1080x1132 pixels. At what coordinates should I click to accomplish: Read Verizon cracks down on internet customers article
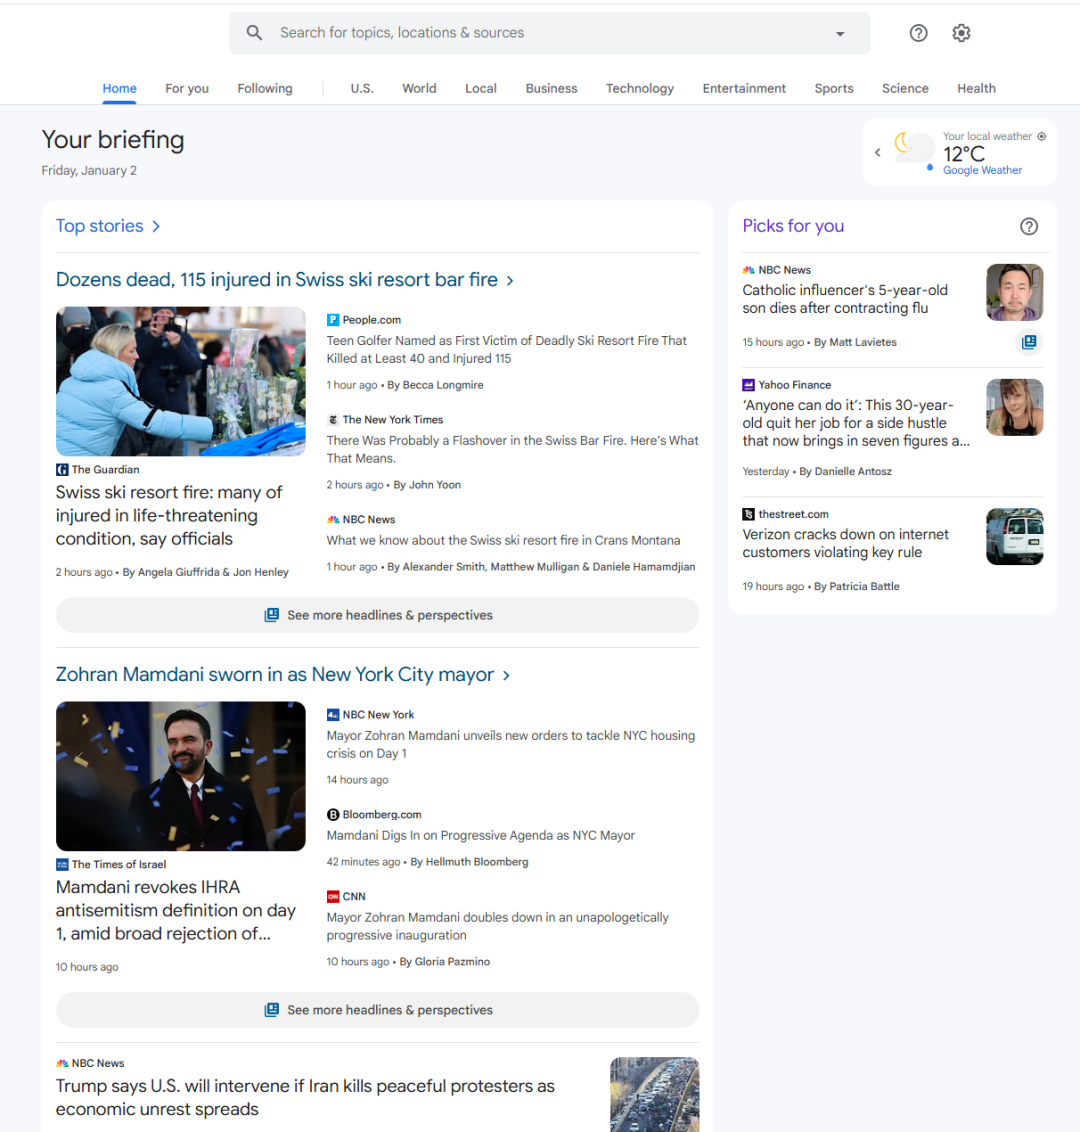(845, 543)
